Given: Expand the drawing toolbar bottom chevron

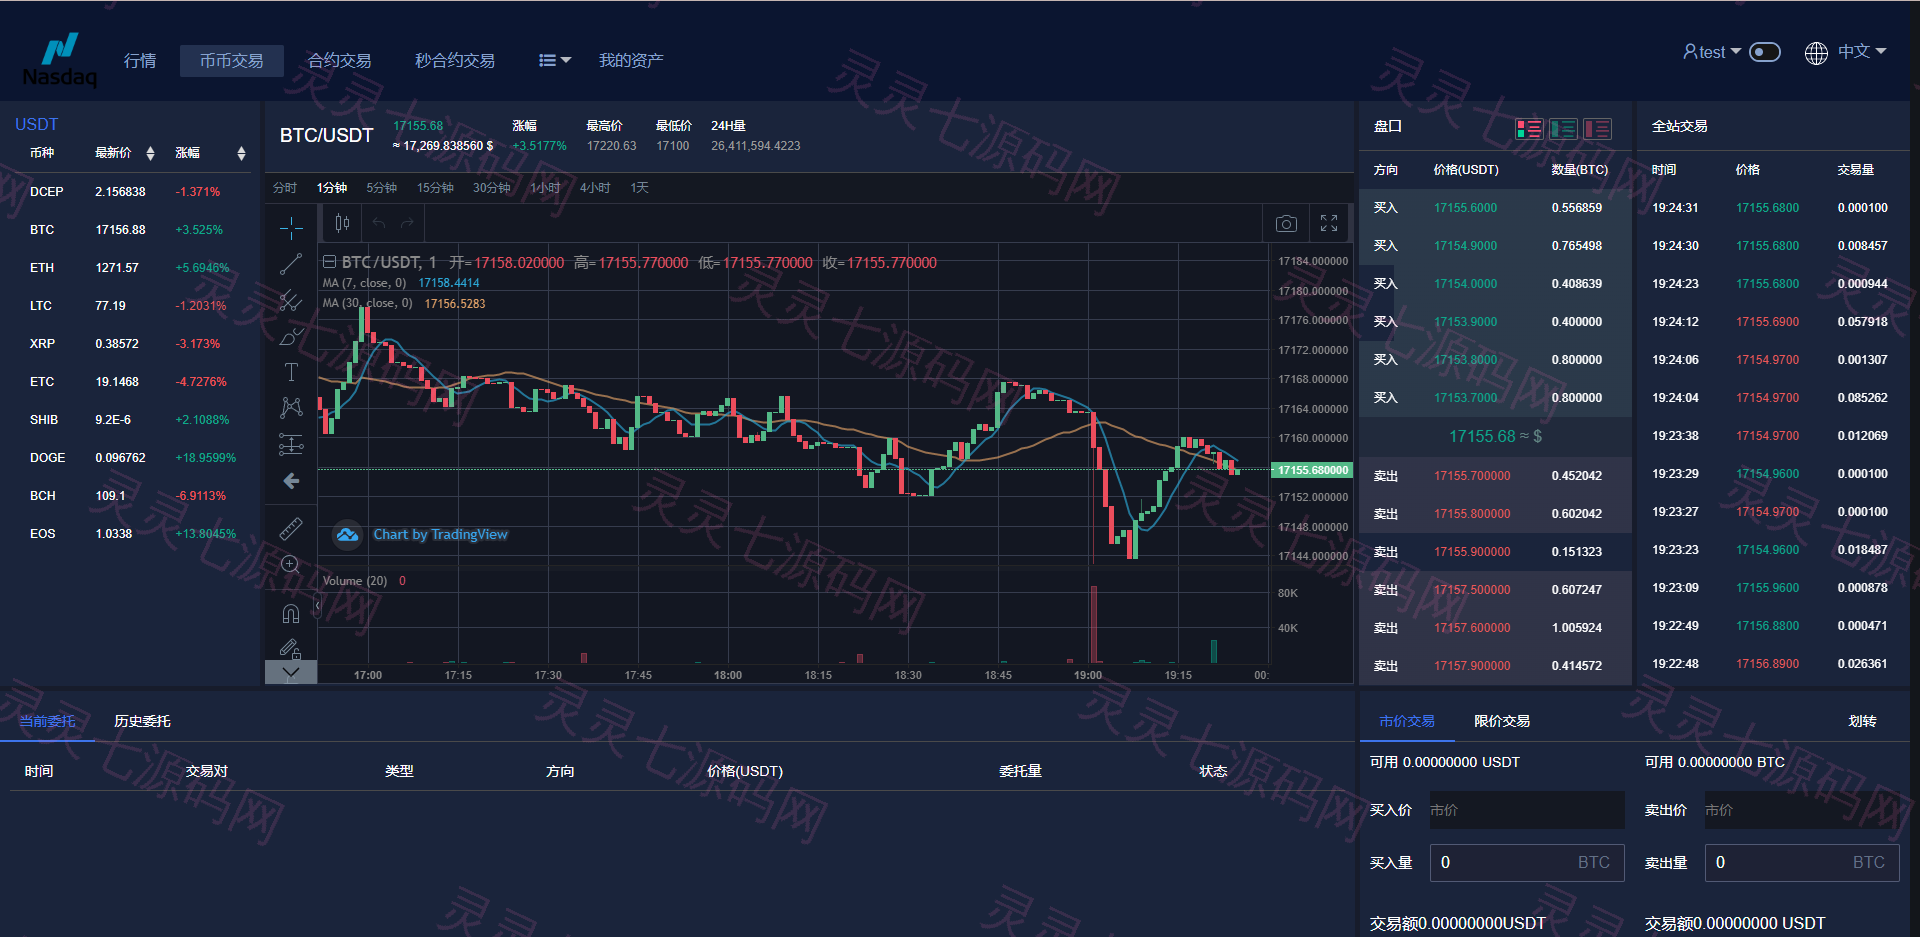Looking at the screenshot, I should [291, 672].
